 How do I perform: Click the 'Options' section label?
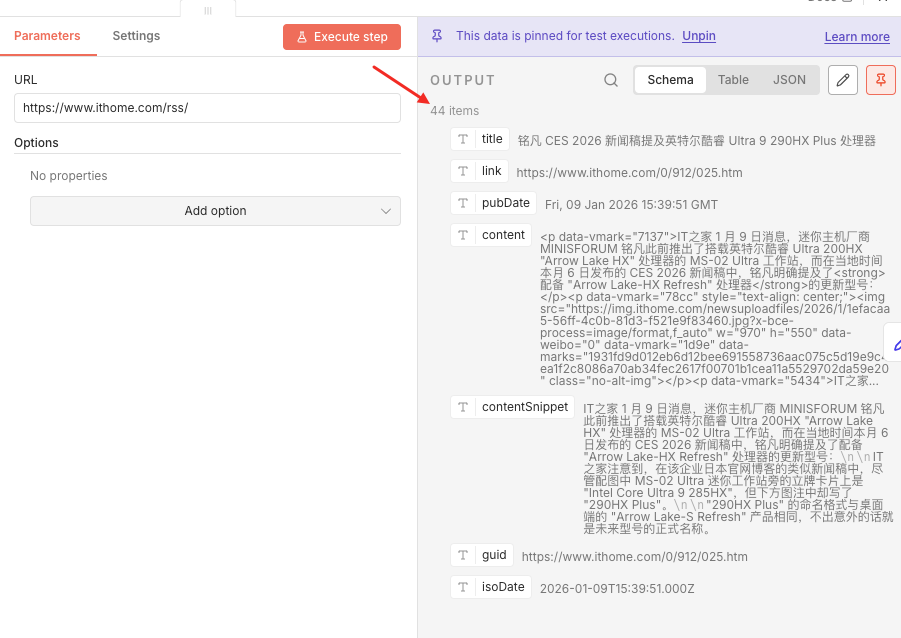click(36, 143)
